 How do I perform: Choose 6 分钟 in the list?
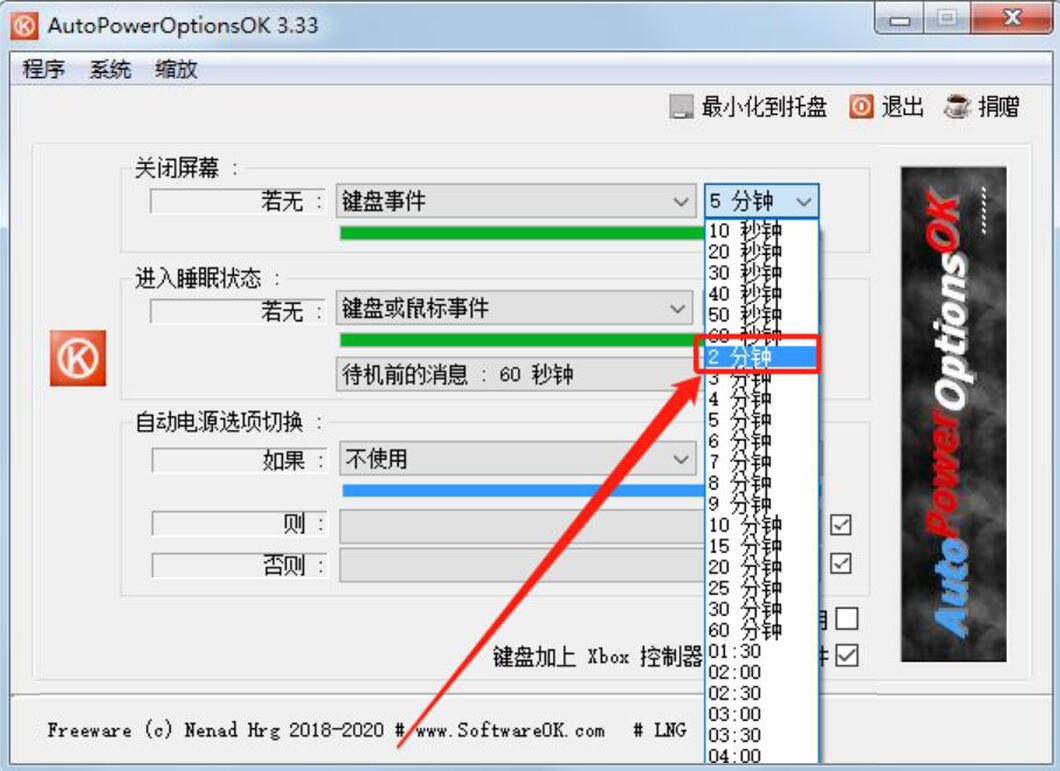(x=761, y=441)
